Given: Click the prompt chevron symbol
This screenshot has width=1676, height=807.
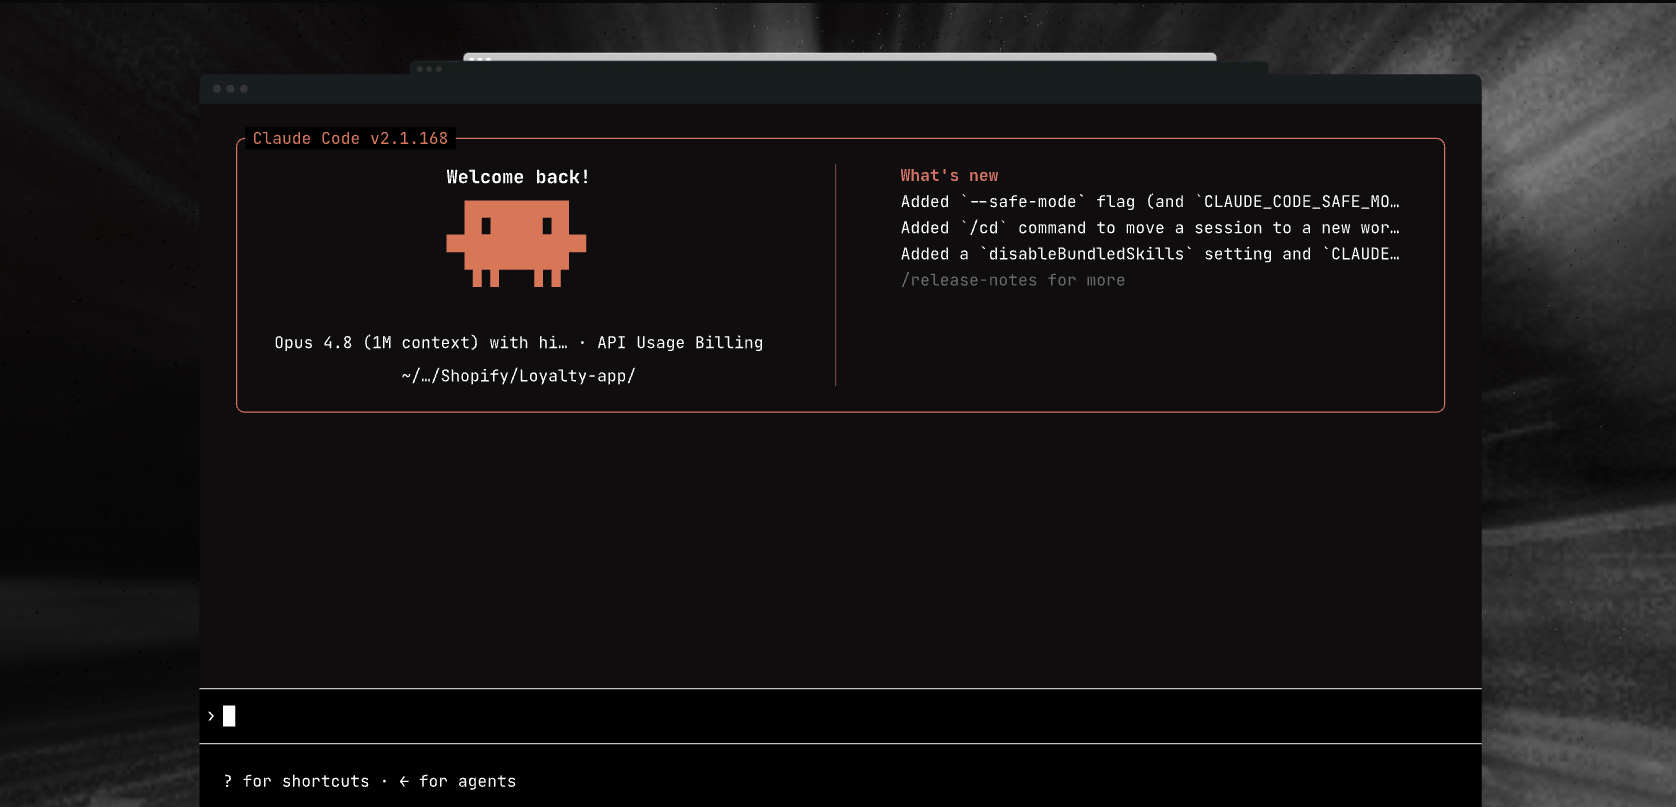Looking at the screenshot, I should coord(211,716).
